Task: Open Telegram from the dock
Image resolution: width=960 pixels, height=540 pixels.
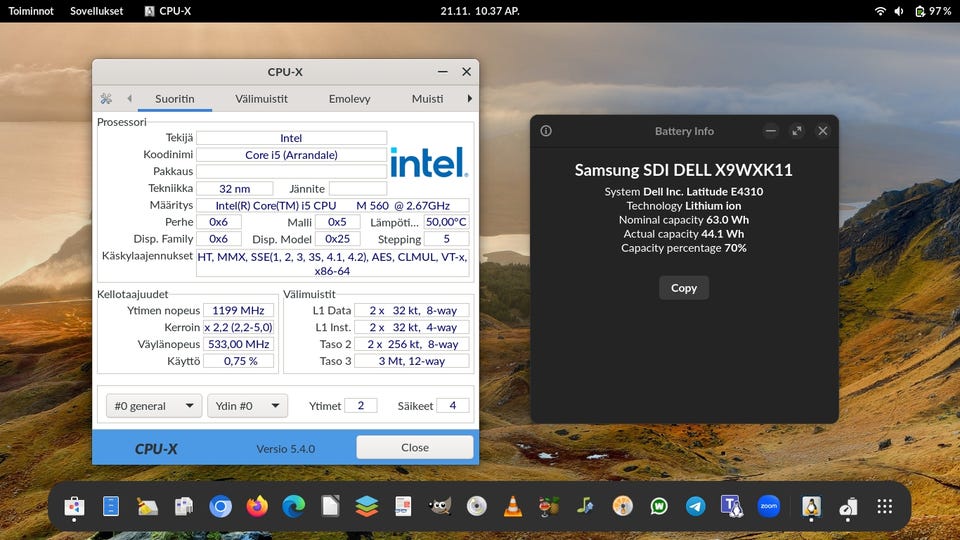Action: click(695, 507)
